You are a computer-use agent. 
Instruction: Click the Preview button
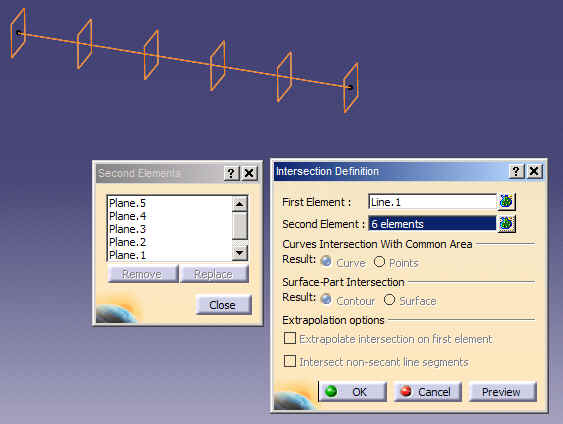[x=502, y=392]
